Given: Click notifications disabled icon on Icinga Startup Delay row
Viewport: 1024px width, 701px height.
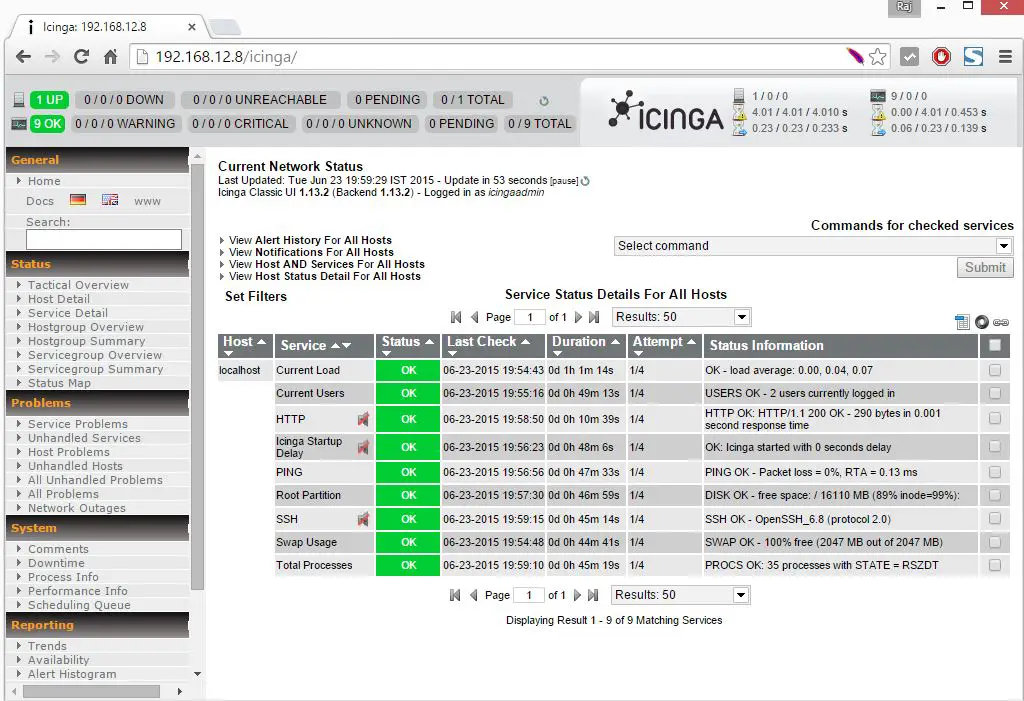Looking at the screenshot, I should click(x=364, y=447).
